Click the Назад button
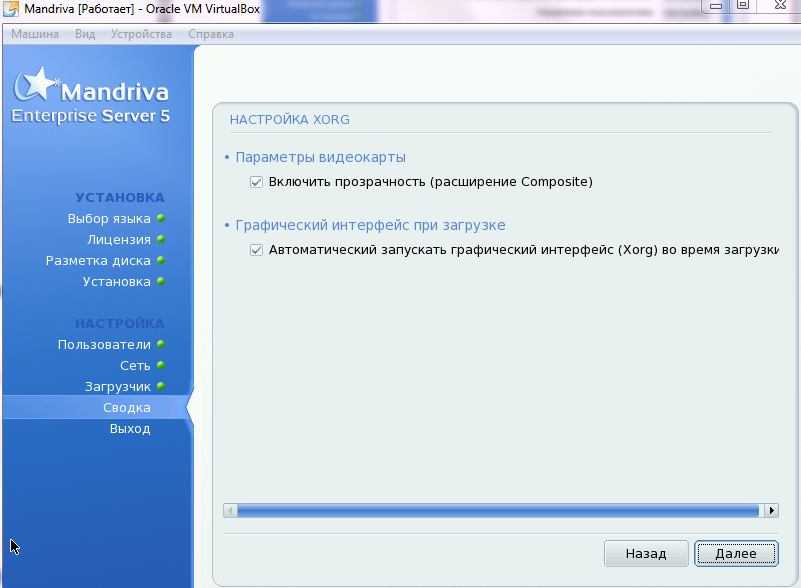The width and height of the screenshot is (801, 588). point(646,554)
